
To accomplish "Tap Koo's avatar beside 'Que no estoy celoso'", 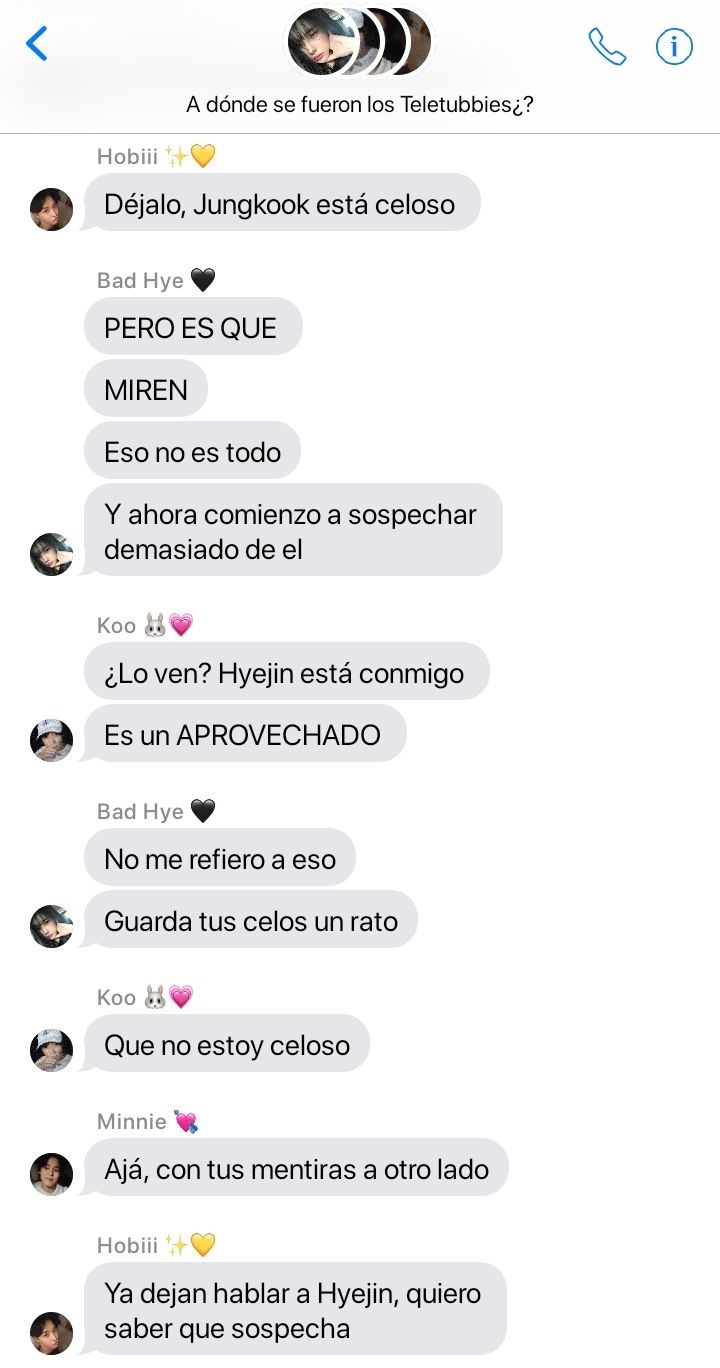I will (51, 1050).
